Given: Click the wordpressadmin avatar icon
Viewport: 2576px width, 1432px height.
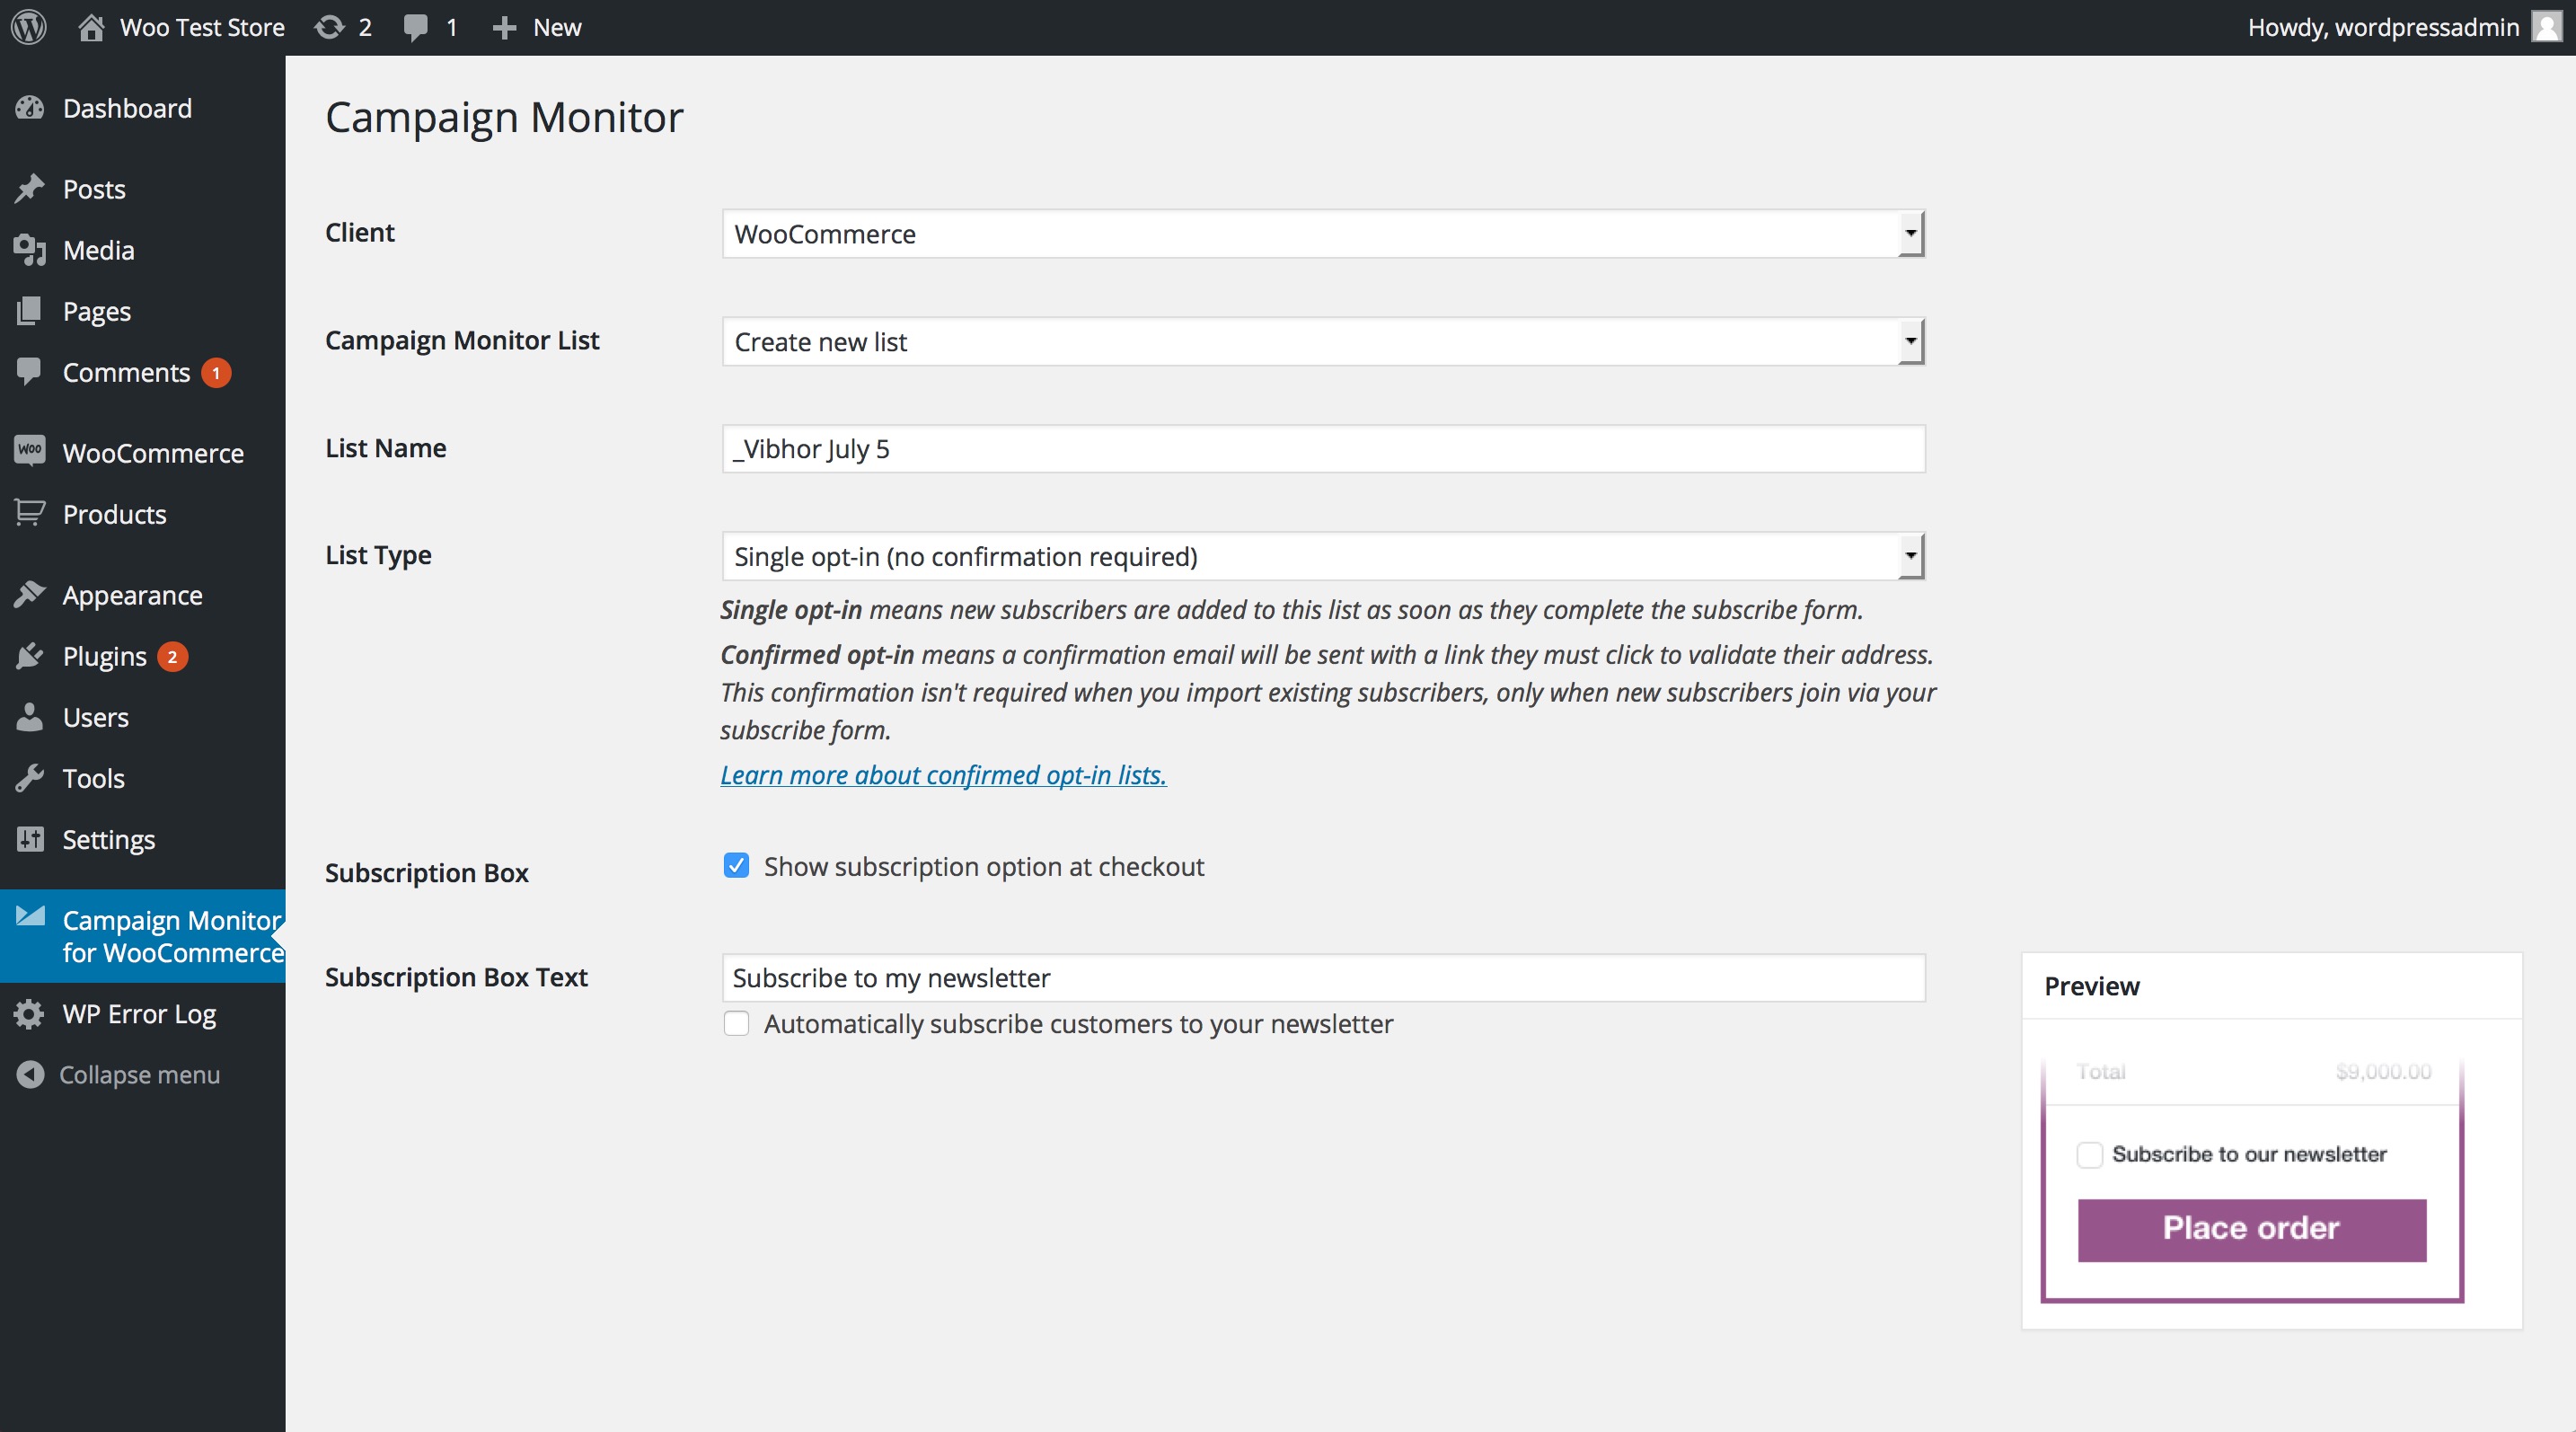Looking at the screenshot, I should [2546, 27].
